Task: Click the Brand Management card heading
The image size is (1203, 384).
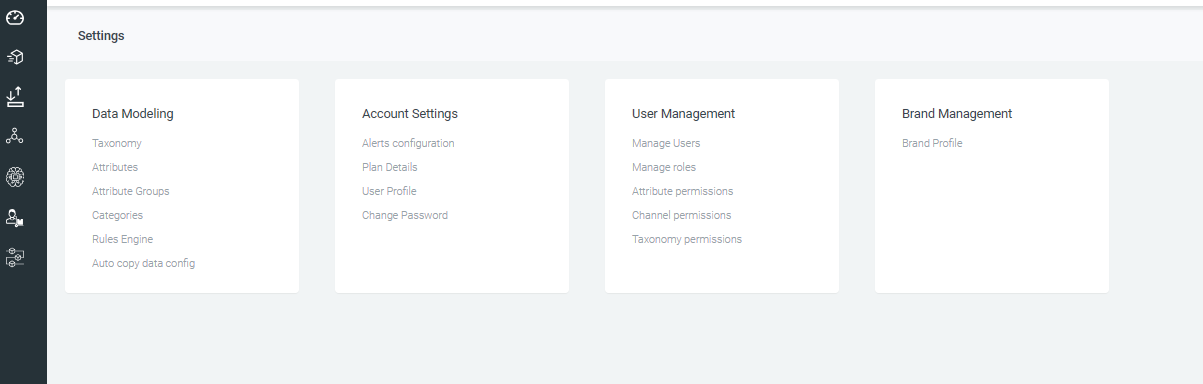Action: pos(957,114)
